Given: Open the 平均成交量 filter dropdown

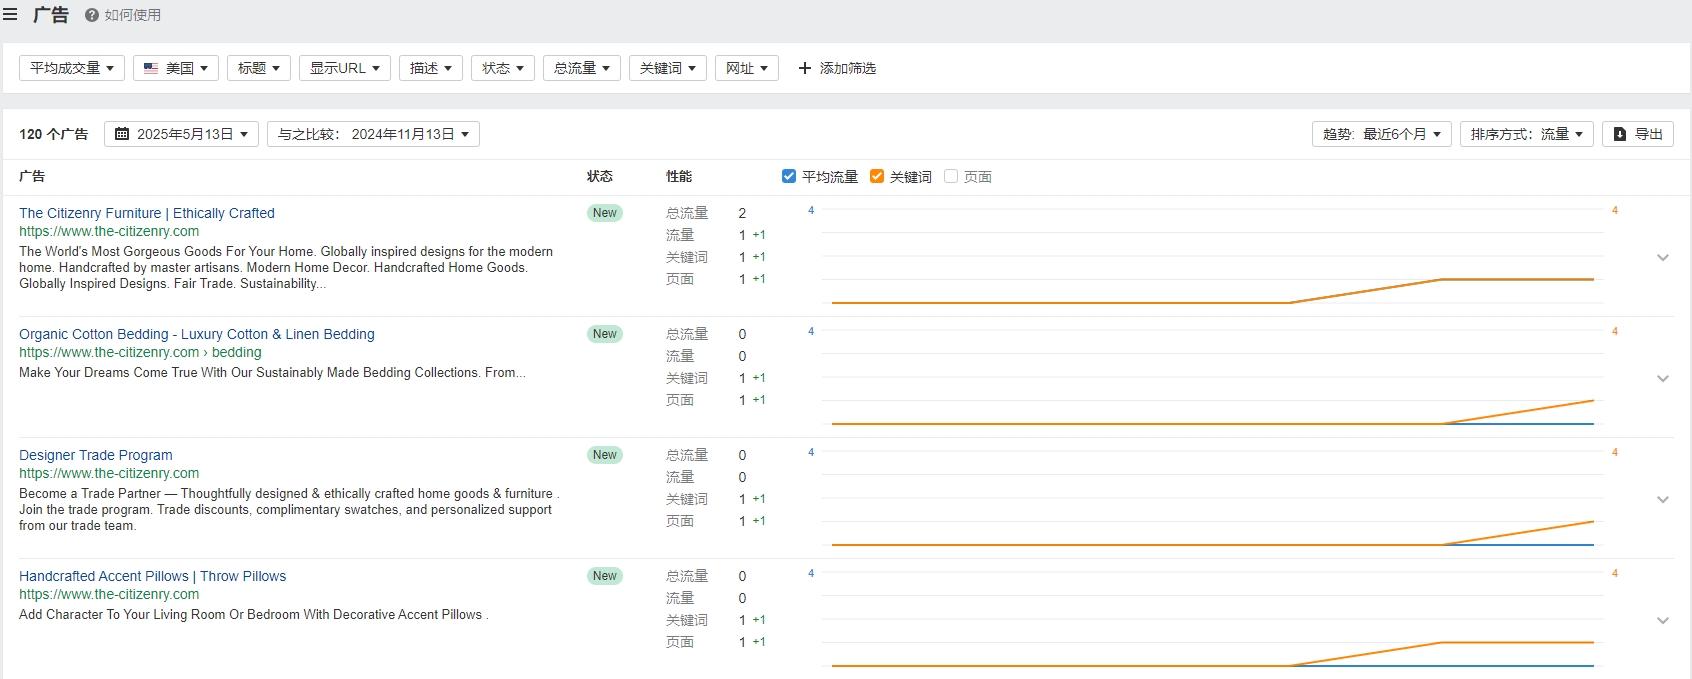Looking at the screenshot, I should coord(72,68).
